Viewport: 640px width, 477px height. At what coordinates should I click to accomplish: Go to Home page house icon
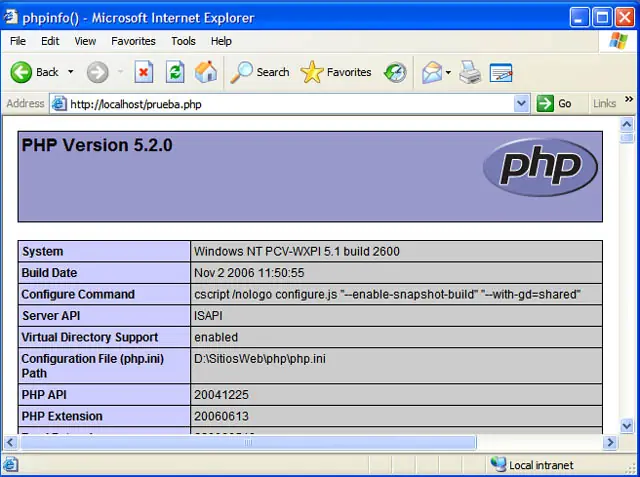pos(206,72)
